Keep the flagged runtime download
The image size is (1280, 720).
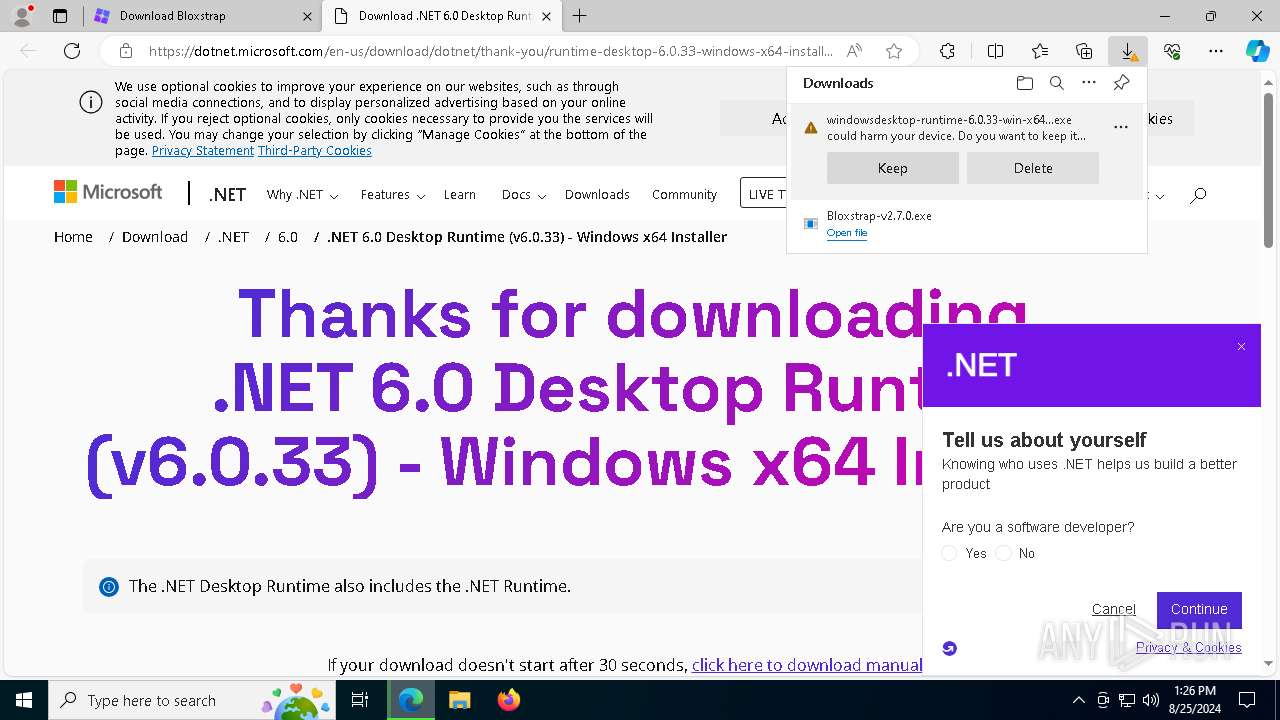pyautogui.click(x=892, y=168)
